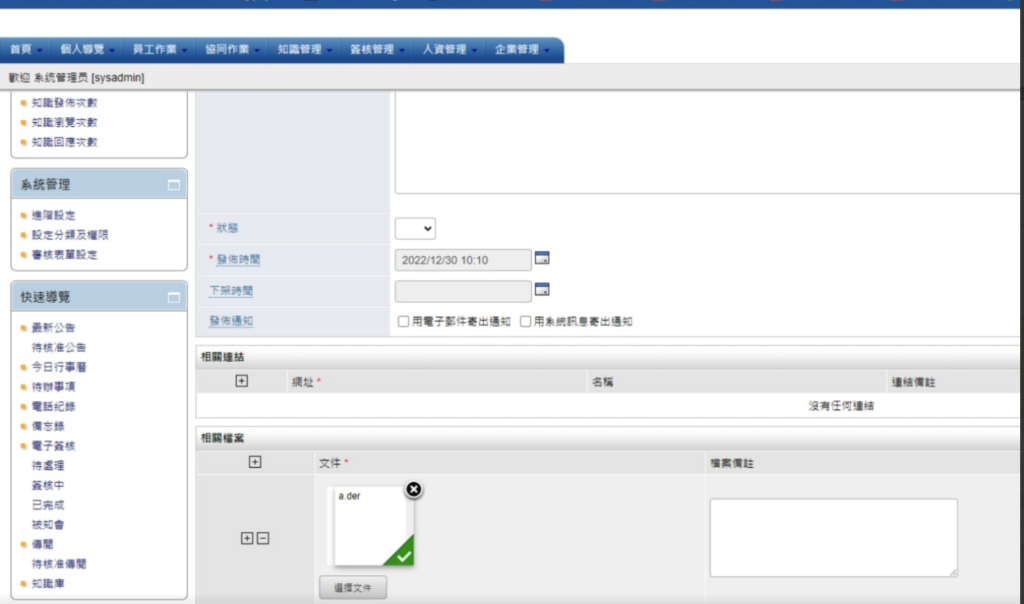Open 知識庫
The image size is (1024, 604).
pos(48,583)
